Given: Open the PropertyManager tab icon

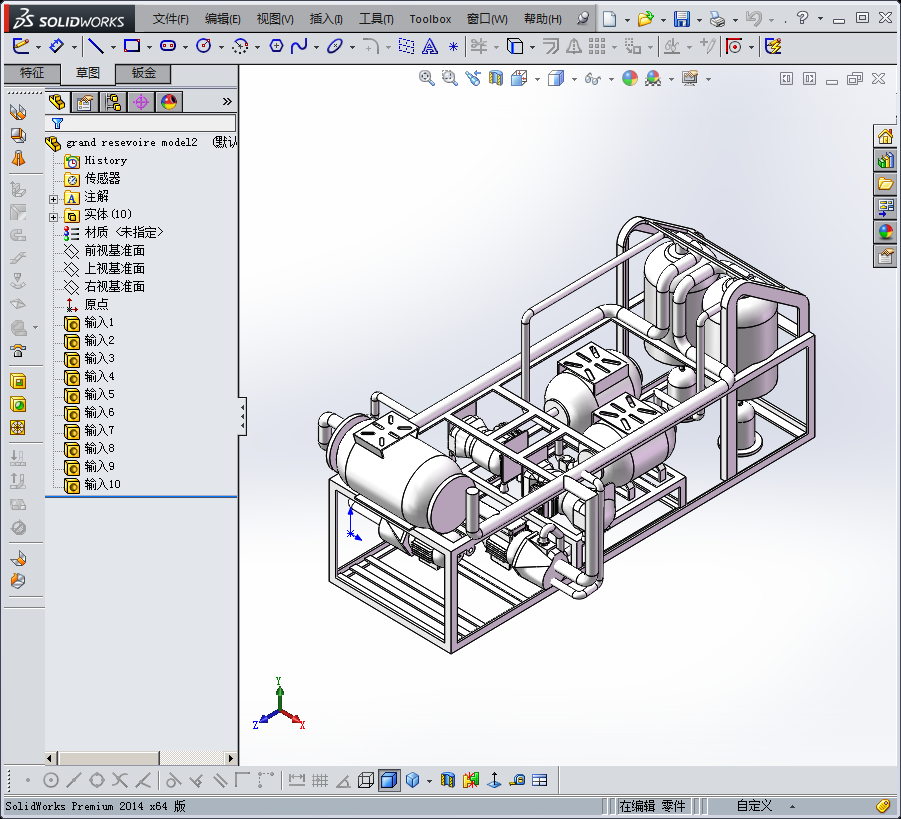Looking at the screenshot, I should click(x=86, y=101).
